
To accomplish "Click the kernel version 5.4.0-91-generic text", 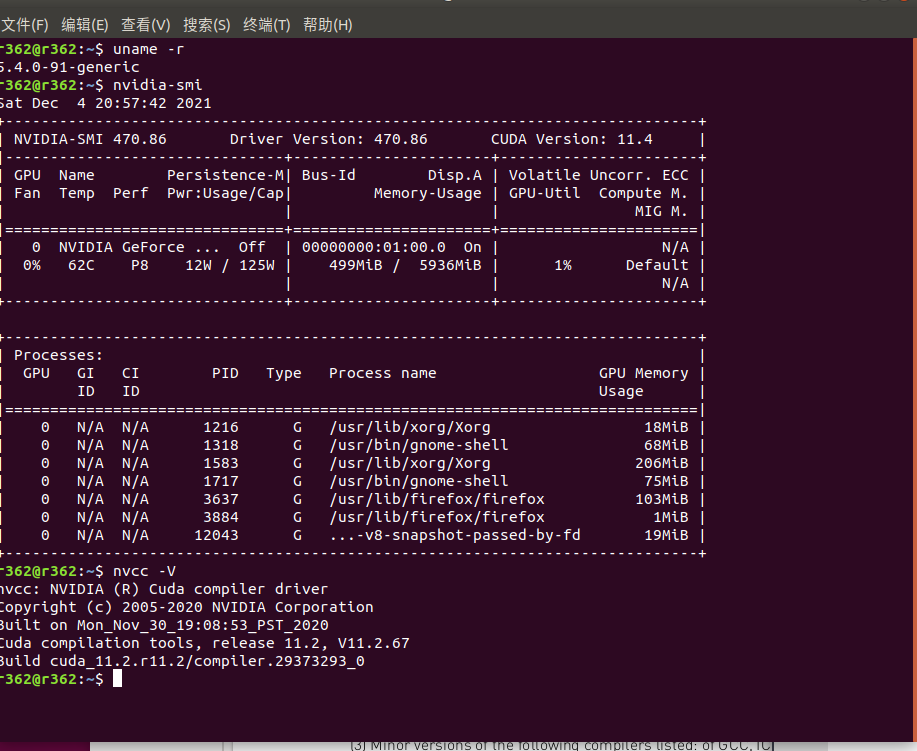I will [x=70, y=67].
